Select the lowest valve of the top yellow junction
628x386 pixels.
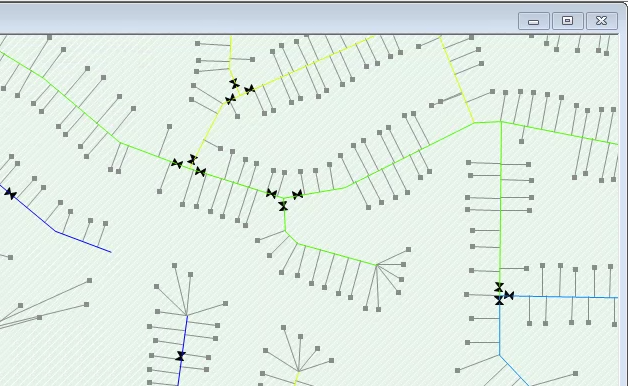tap(230, 99)
